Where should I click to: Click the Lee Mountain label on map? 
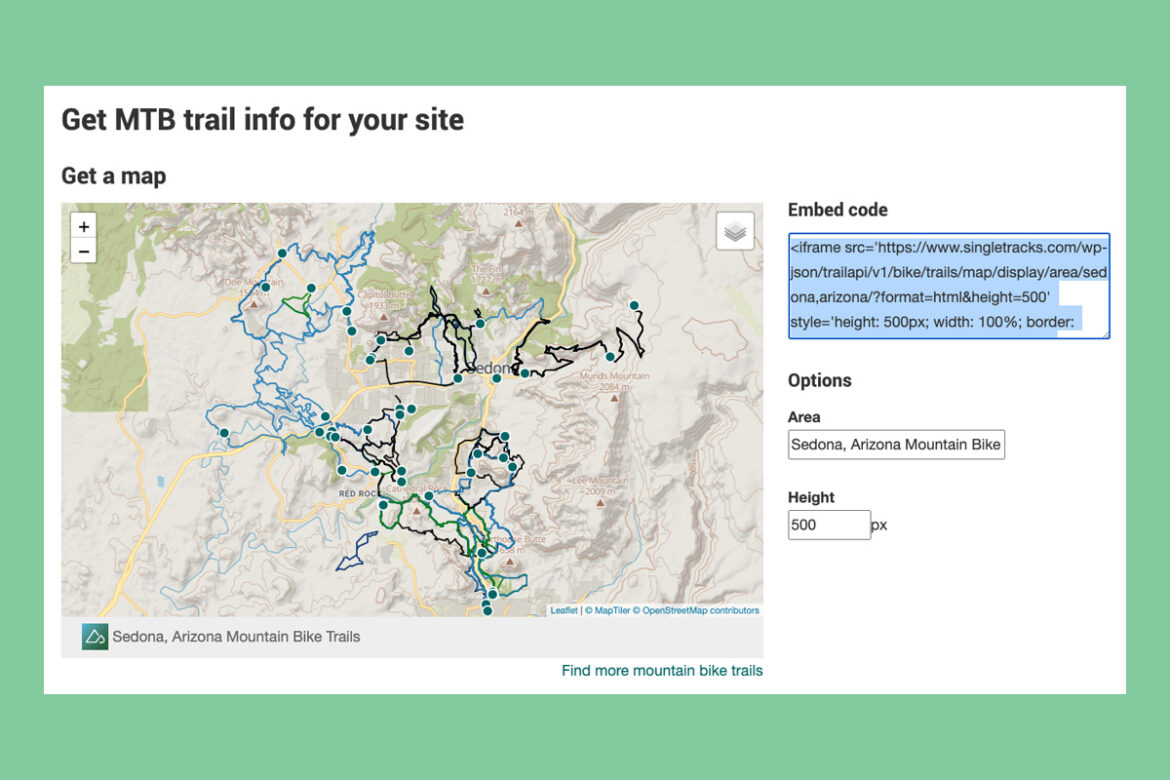599,486
